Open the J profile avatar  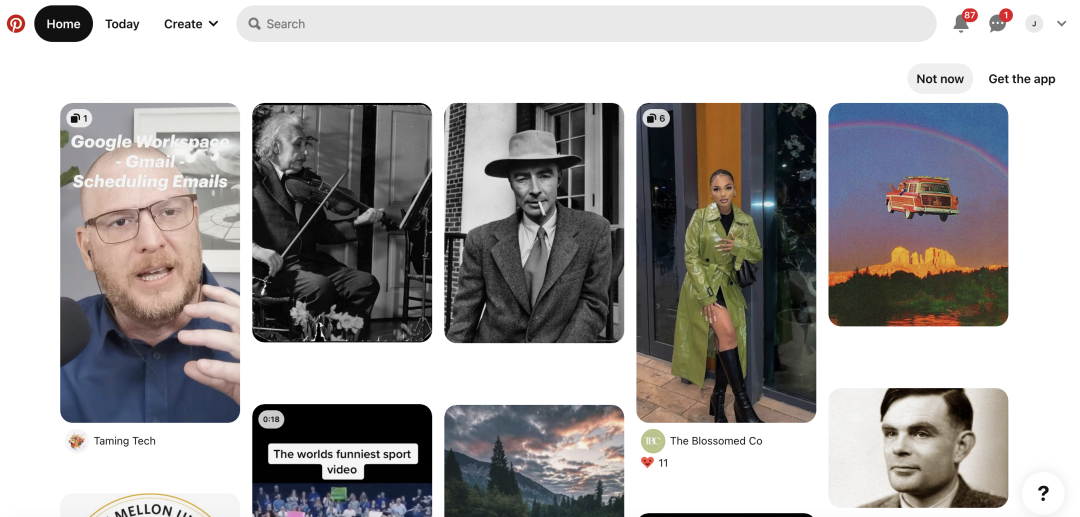pyautogui.click(x=1034, y=23)
